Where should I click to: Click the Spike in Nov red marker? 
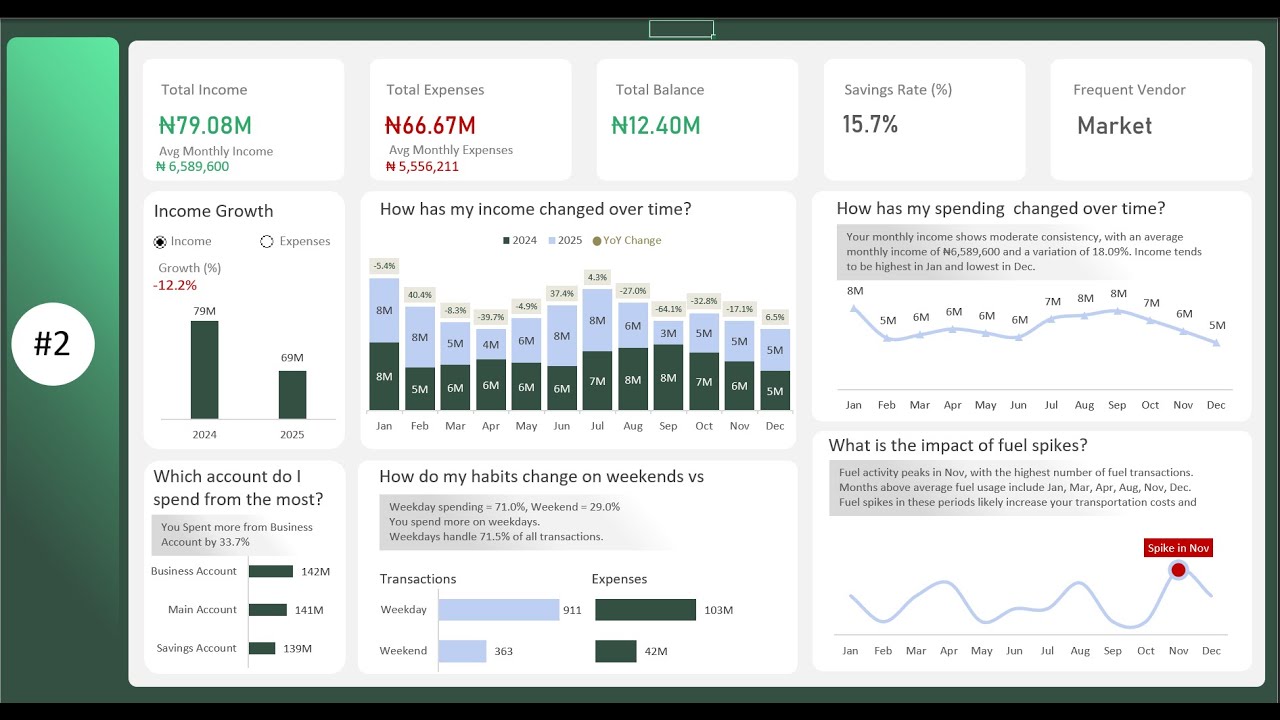pyautogui.click(x=1178, y=570)
